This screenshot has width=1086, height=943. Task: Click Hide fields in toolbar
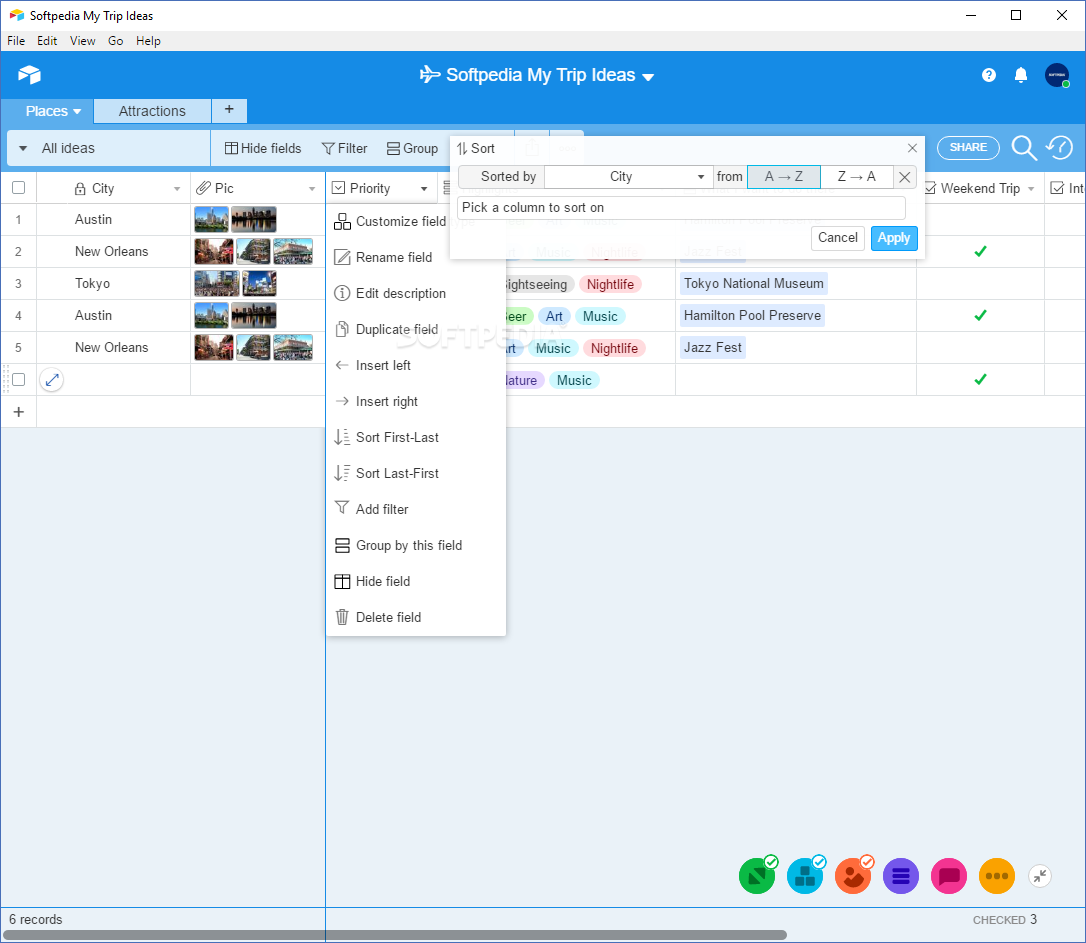263,148
